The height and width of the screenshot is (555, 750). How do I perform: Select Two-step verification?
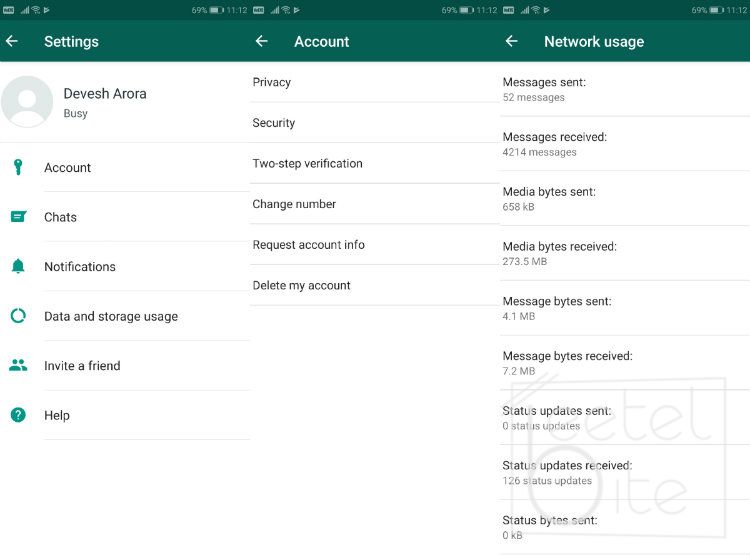coord(307,163)
